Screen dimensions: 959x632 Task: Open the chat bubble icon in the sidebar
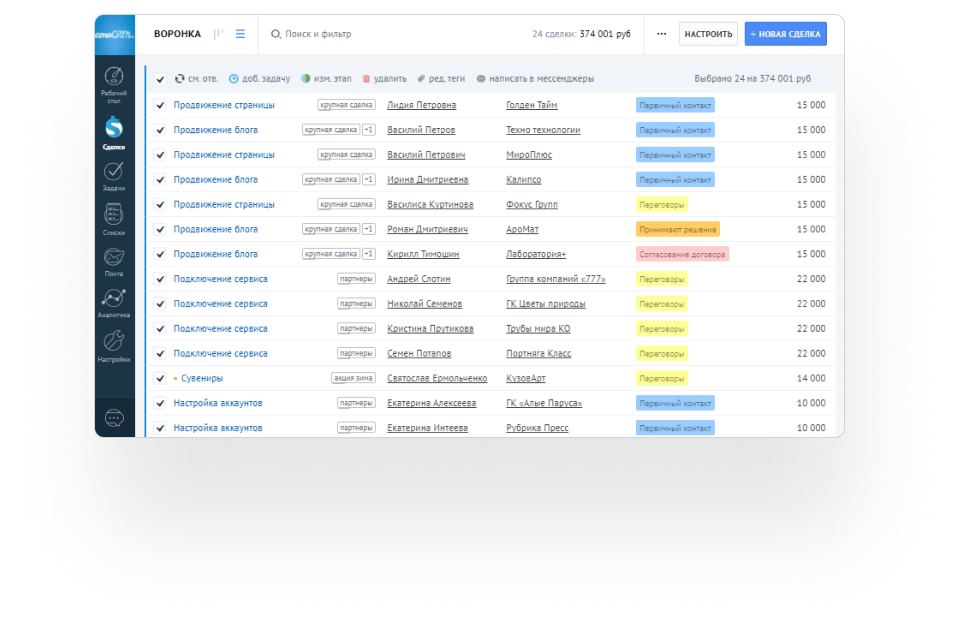tap(114, 418)
